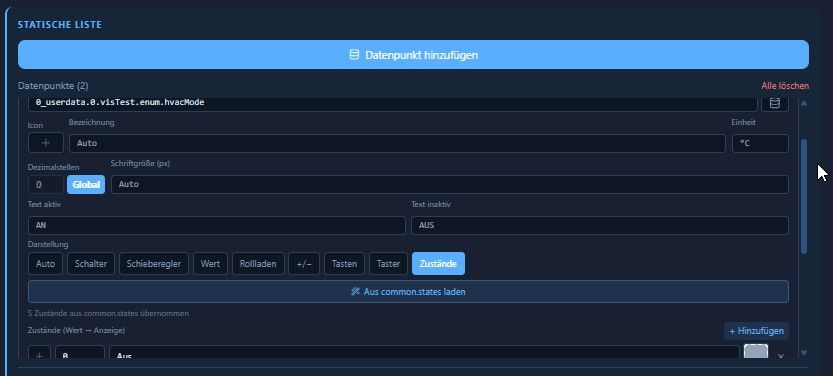Select the Taster display option
The image size is (833, 376).
coord(388,264)
